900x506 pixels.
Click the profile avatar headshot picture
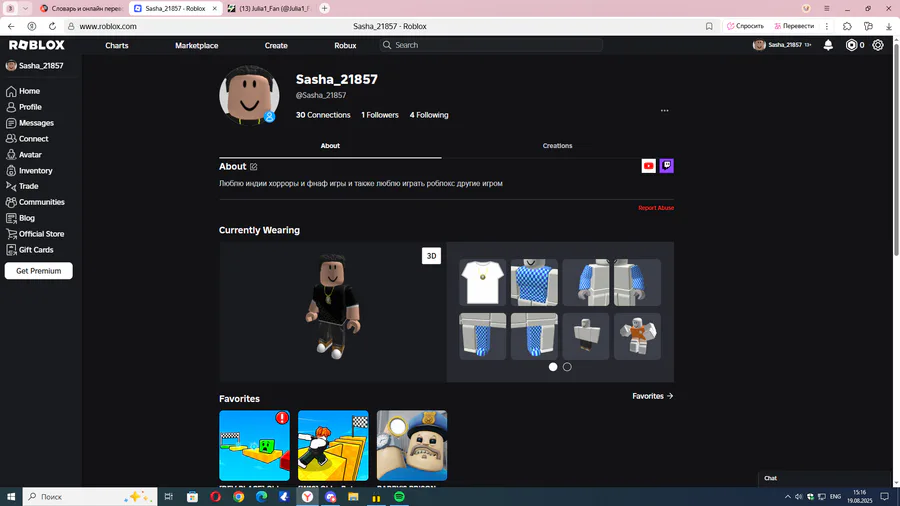coord(249,95)
